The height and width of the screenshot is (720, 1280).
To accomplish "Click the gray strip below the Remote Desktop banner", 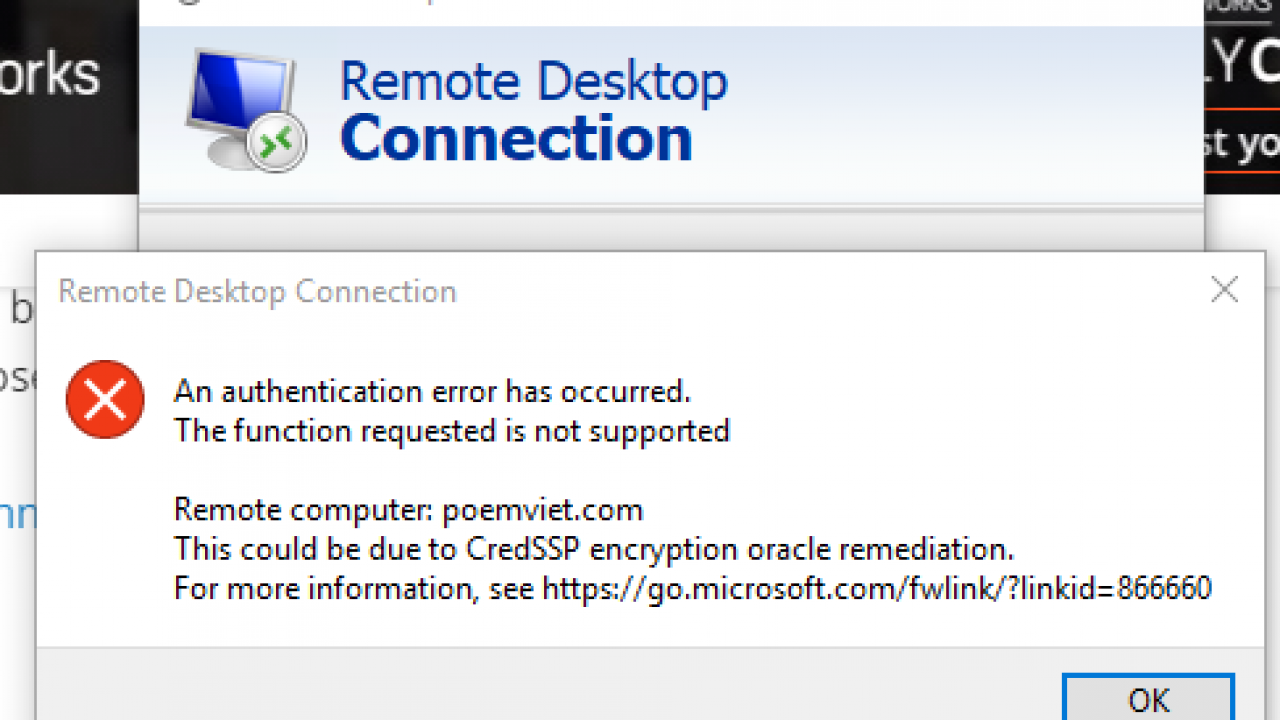I will 670,232.
